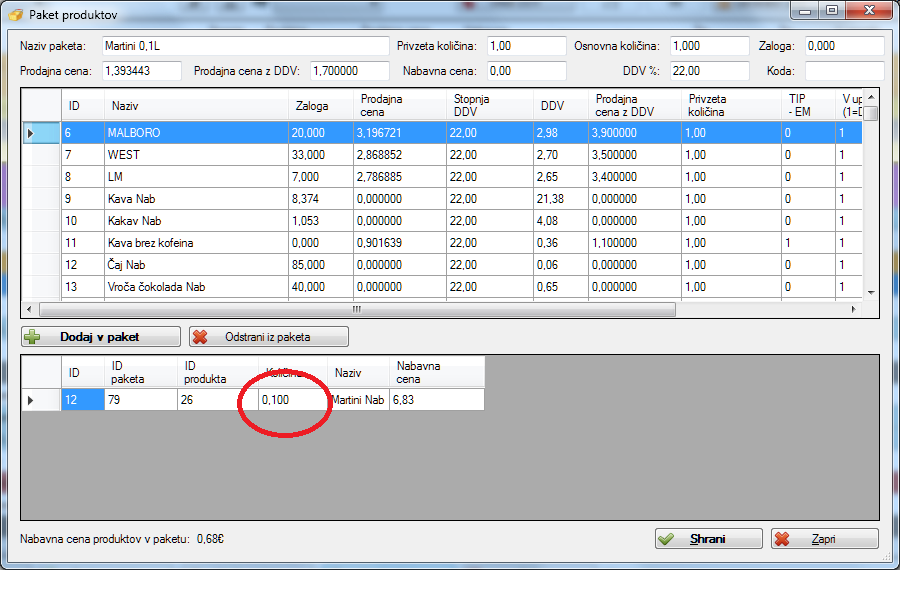Image resolution: width=900 pixels, height=600 pixels.
Task: Click the row selector arrow beside MALBORO
Action: pos(31,133)
